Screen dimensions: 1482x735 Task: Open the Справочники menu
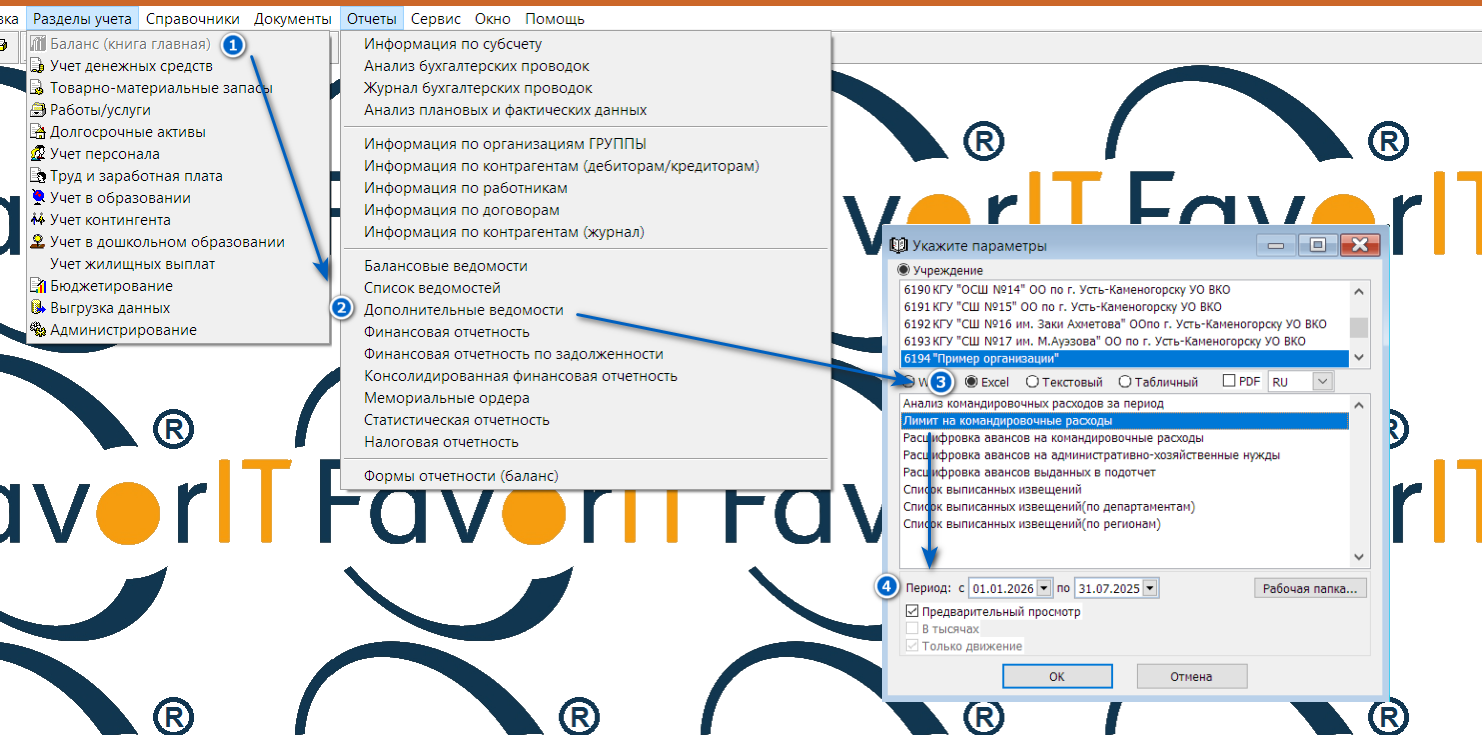tap(192, 19)
